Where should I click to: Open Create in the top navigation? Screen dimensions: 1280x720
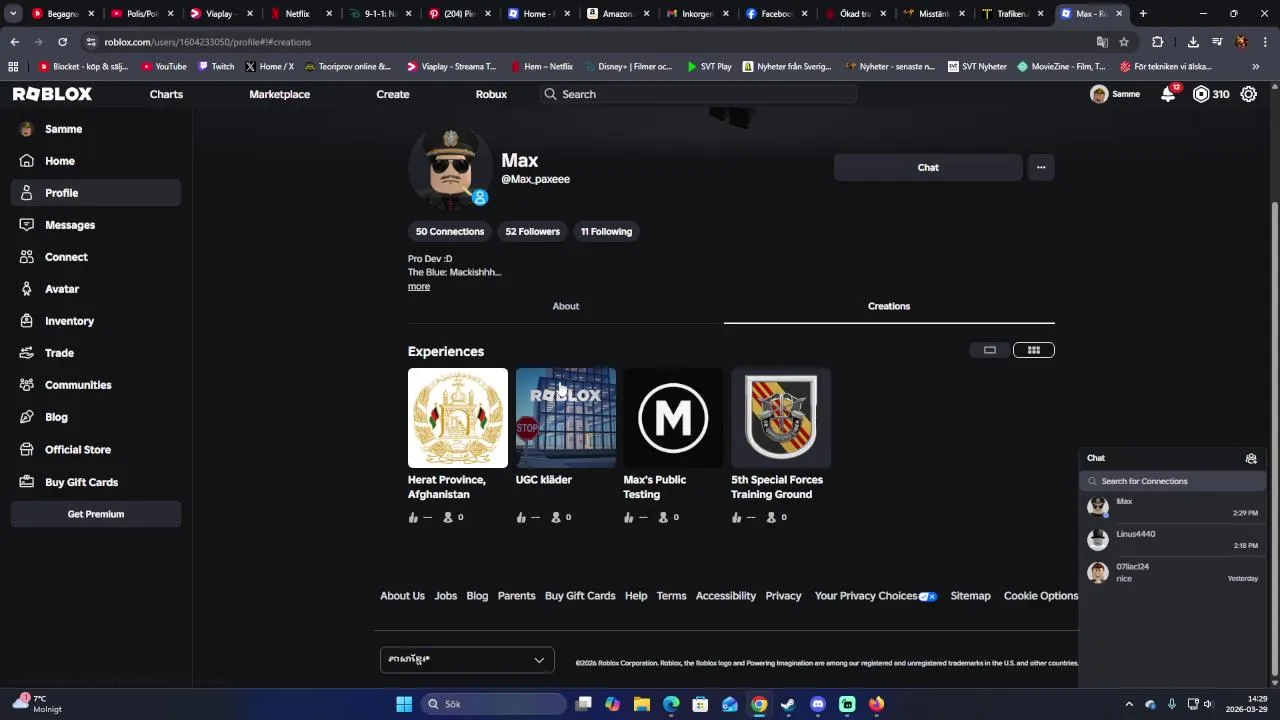(393, 94)
